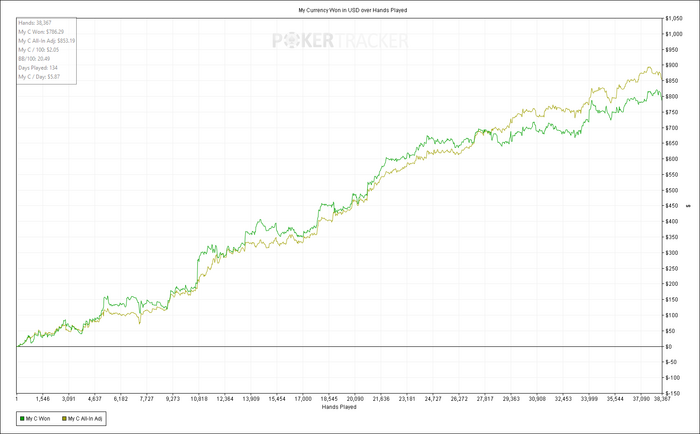This screenshot has height=434, width=700.
Task: Click the 12,364 x-axis tick label
Action: tap(225, 399)
